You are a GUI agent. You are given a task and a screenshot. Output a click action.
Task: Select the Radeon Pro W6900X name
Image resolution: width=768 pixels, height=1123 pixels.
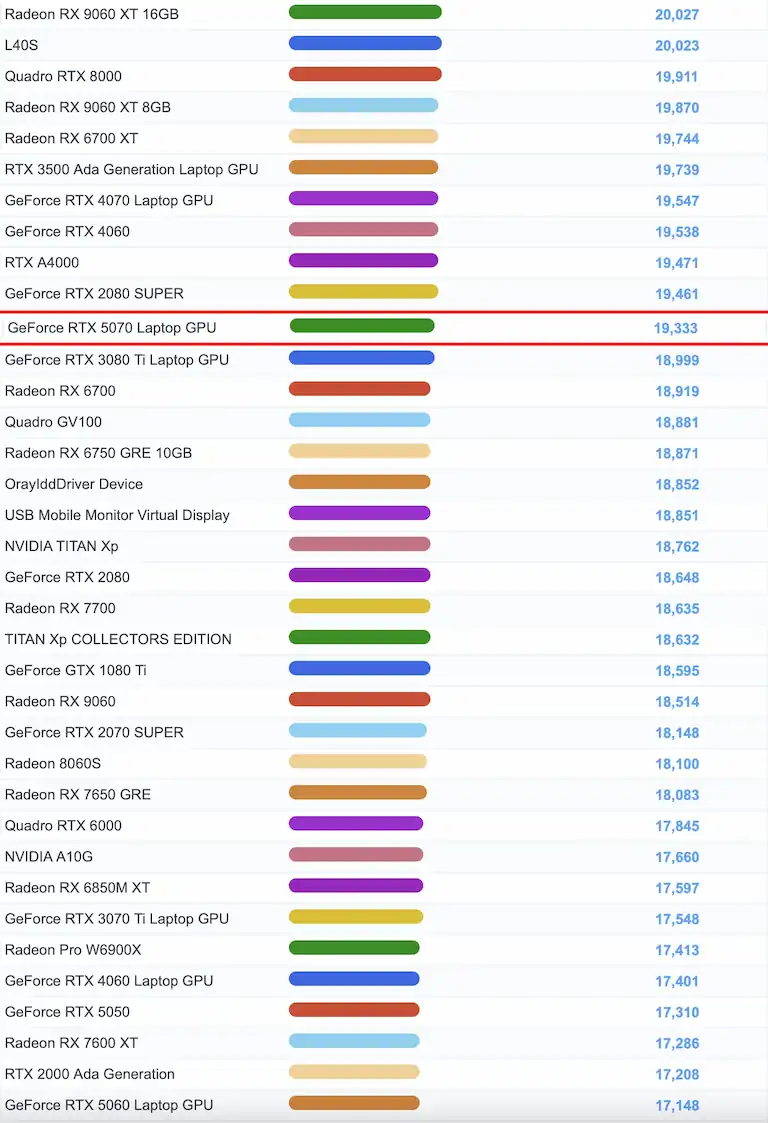click(x=73, y=950)
